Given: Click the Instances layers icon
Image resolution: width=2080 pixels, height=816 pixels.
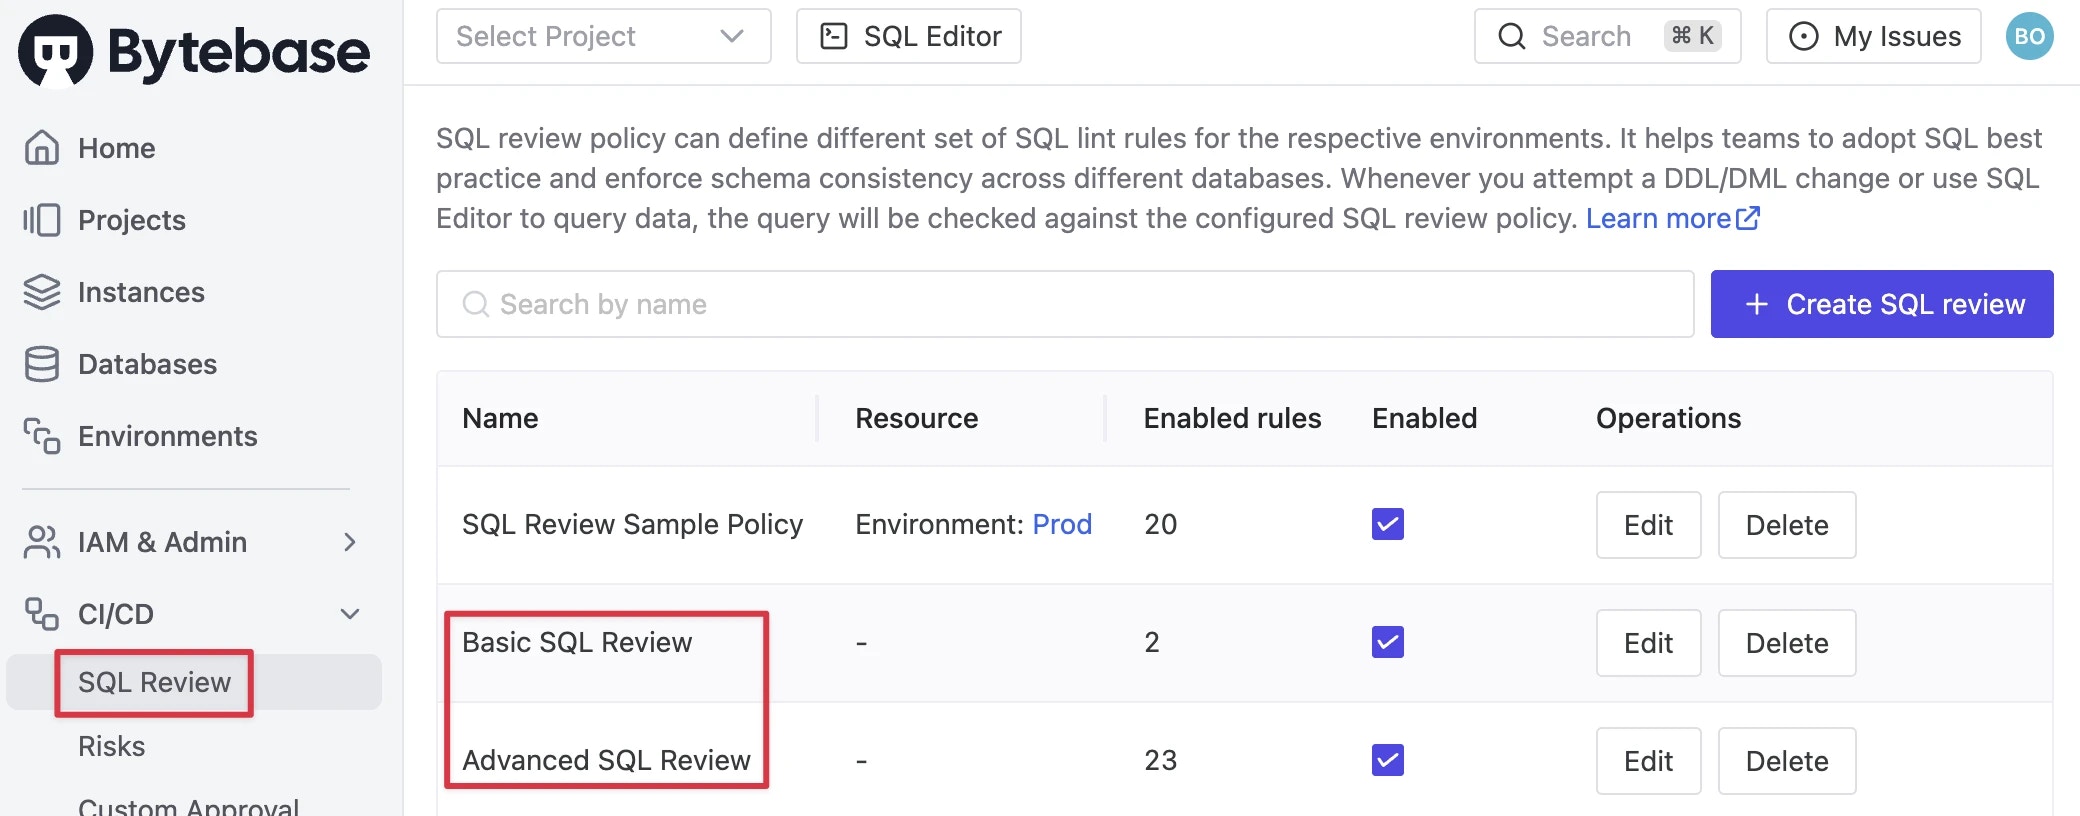Looking at the screenshot, I should 42,292.
